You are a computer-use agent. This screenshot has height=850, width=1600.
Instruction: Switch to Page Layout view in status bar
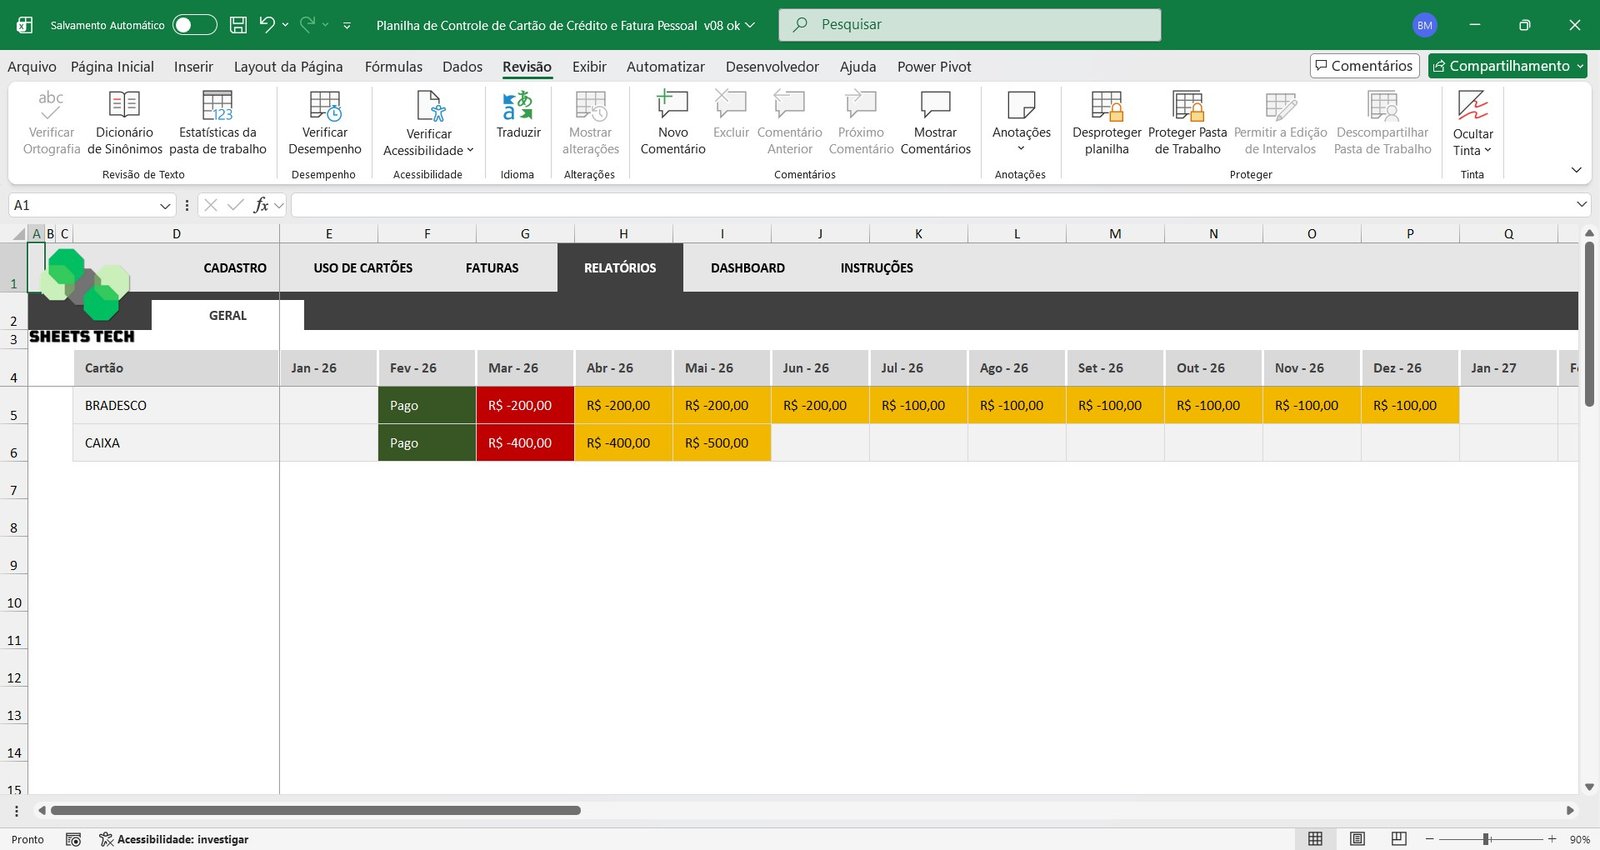[1357, 839]
